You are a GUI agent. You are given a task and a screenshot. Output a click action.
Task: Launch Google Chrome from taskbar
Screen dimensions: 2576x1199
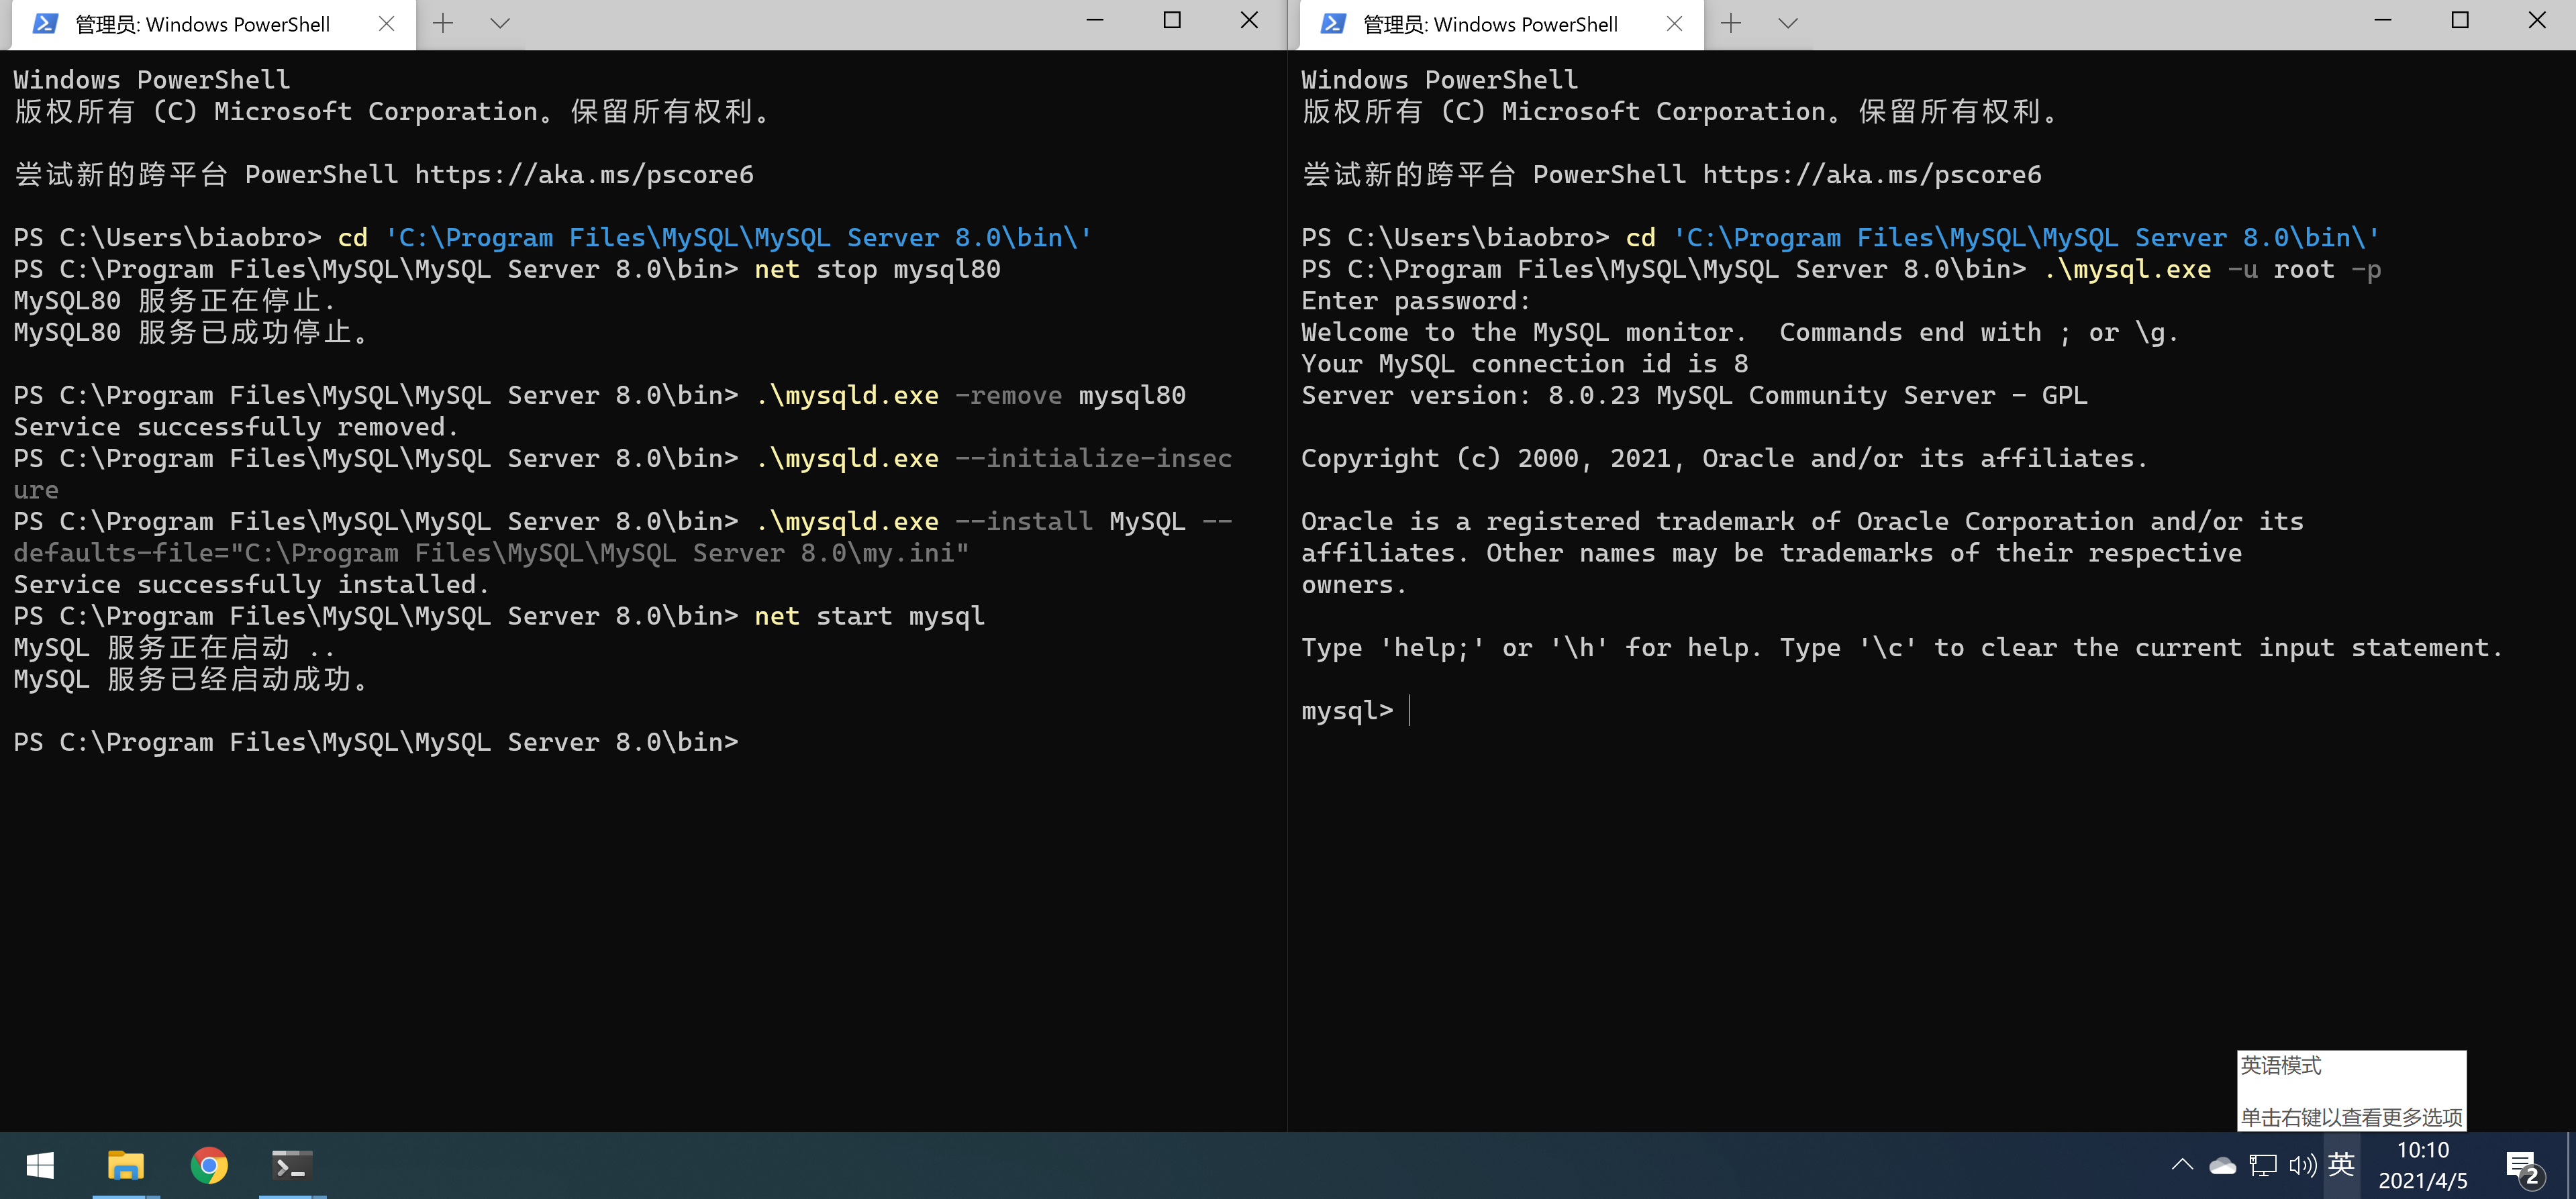point(209,1166)
